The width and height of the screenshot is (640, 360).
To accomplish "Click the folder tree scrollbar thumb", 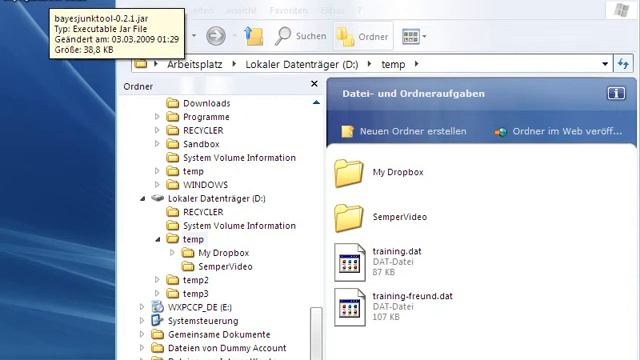I will 316,333.
